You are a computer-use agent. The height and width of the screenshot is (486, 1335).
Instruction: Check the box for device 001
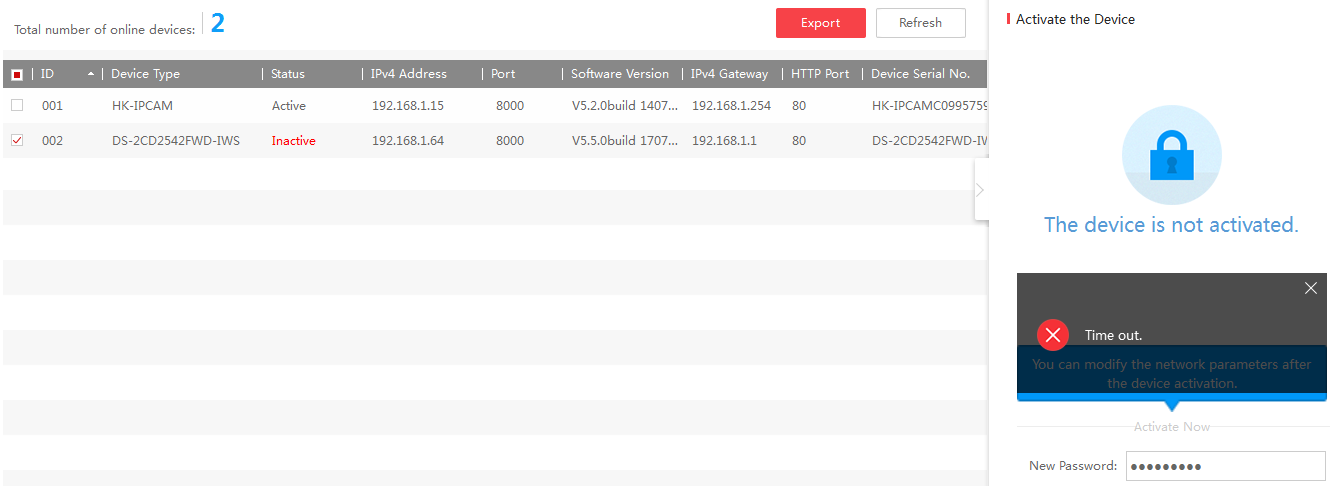pyautogui.click(x=17, y=105)
